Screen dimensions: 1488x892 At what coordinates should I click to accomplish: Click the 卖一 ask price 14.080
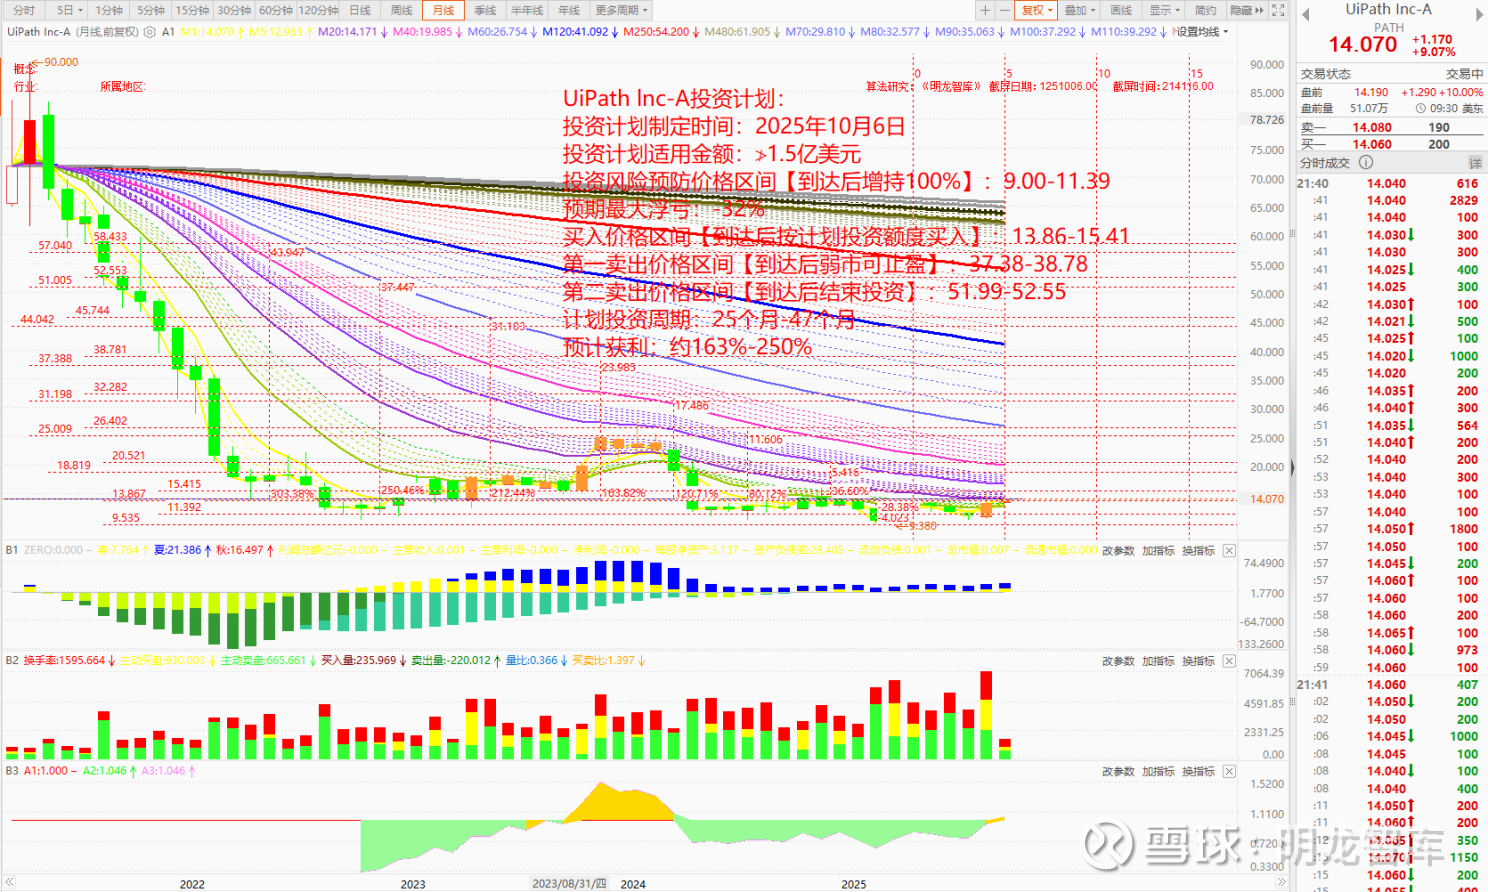(x=1372, y=127)
